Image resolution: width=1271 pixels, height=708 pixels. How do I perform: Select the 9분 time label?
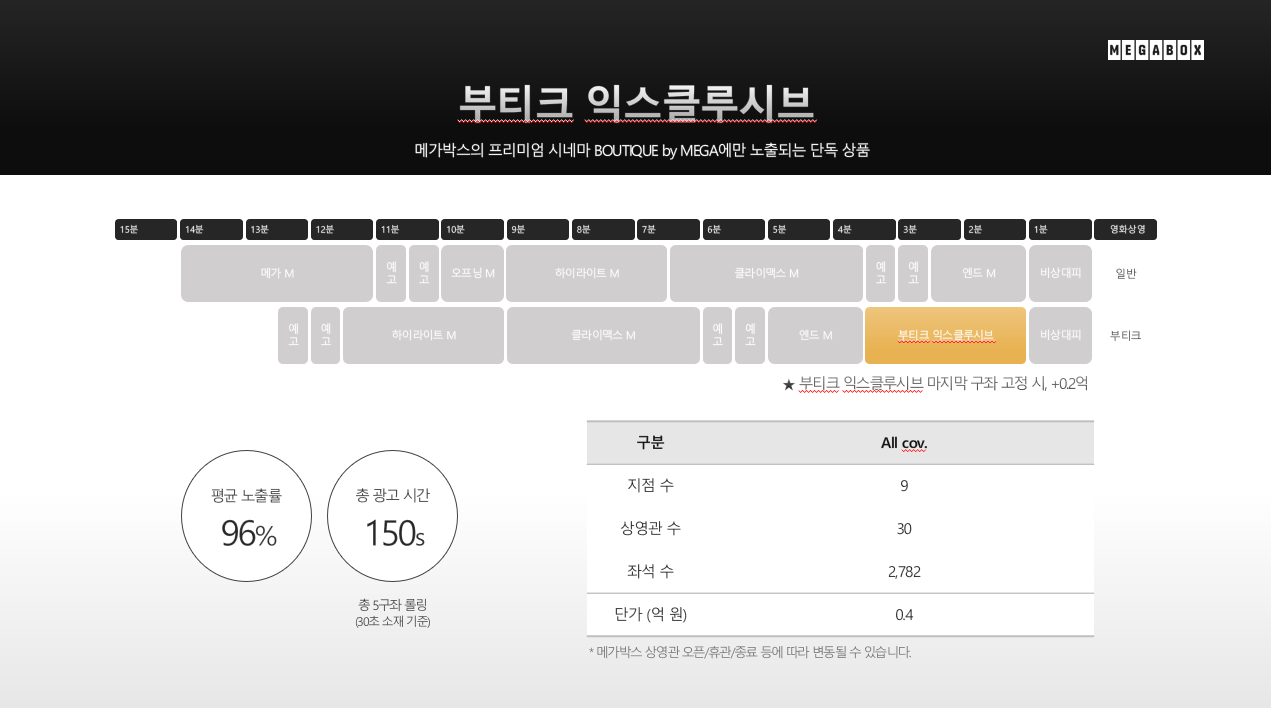tap(538, 230)
